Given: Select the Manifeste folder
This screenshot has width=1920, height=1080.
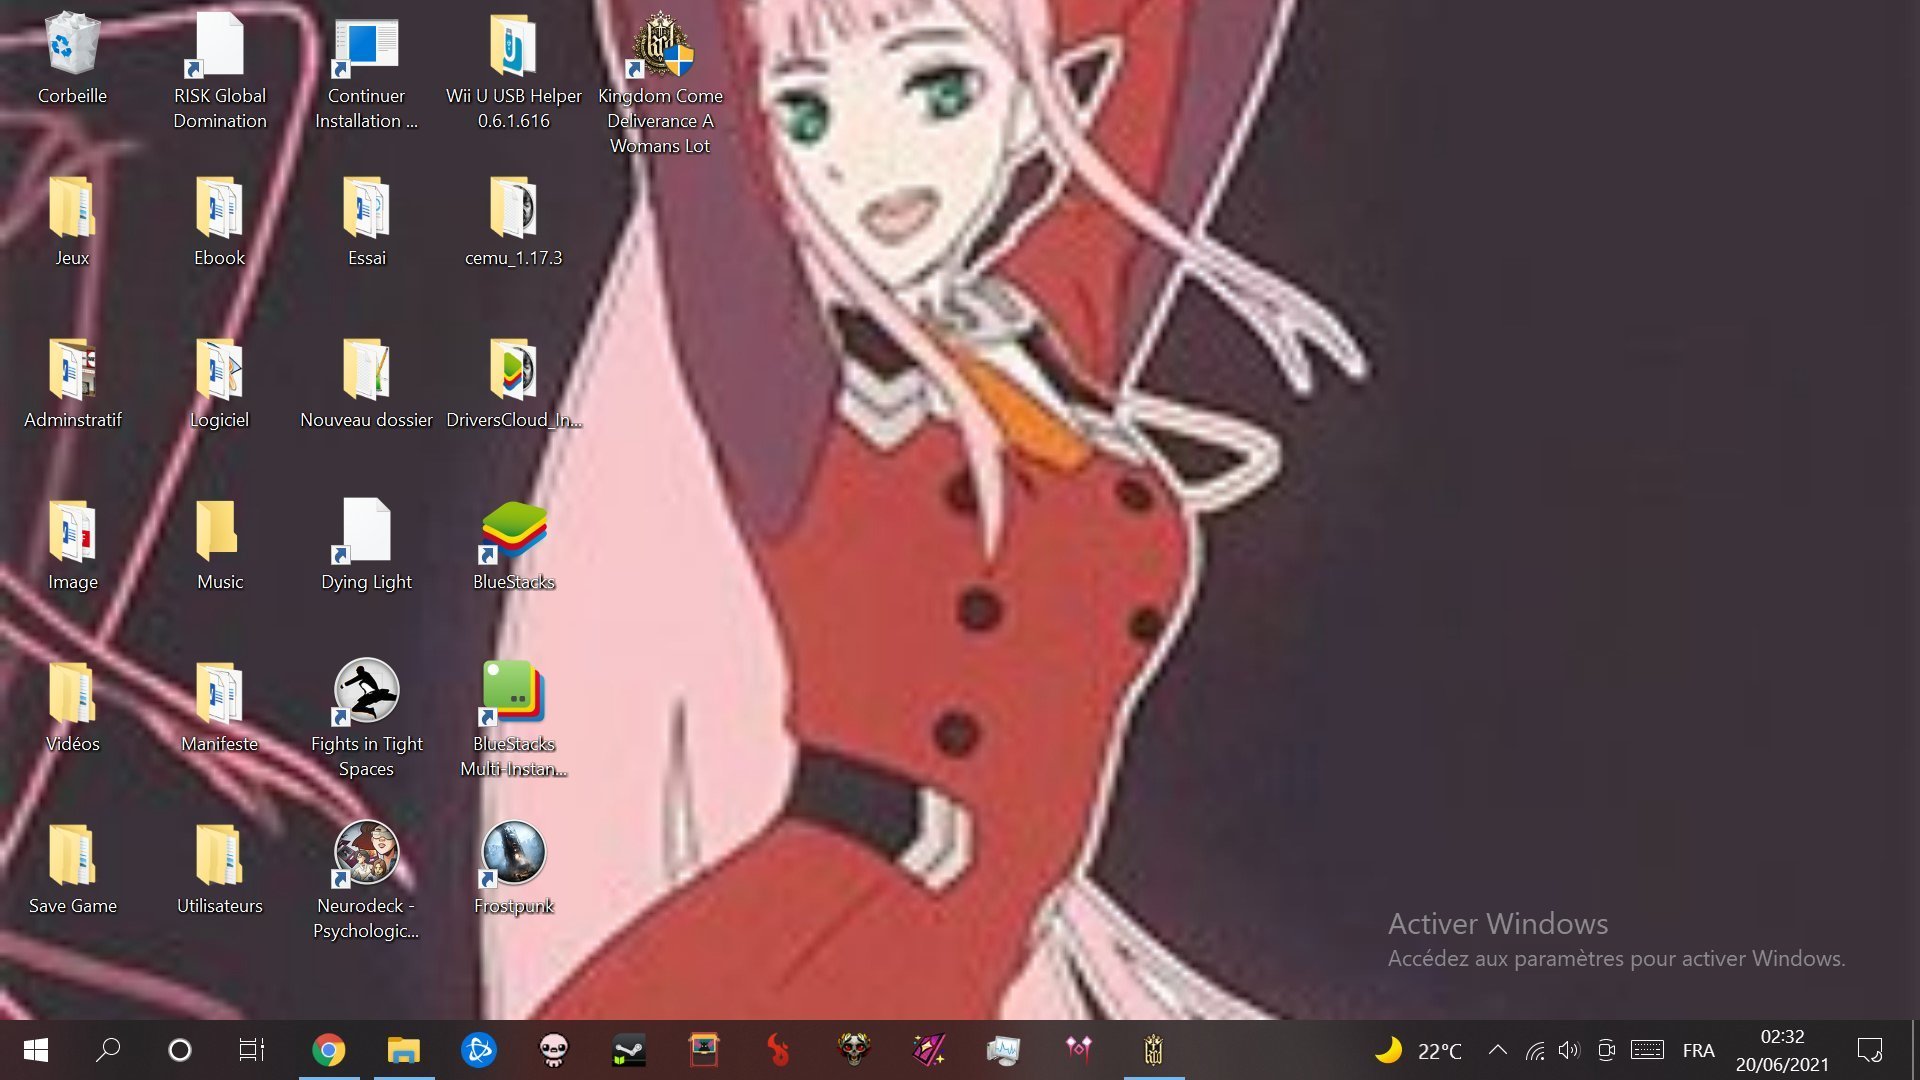Looking at the screenshot, I should point(220,708).
